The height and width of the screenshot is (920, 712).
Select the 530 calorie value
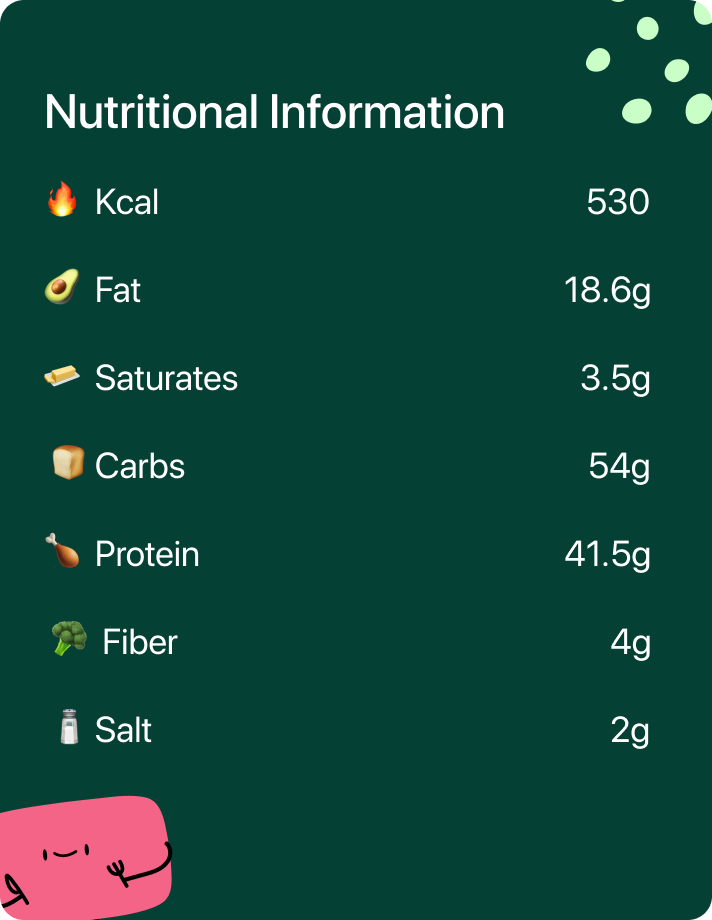618,202
